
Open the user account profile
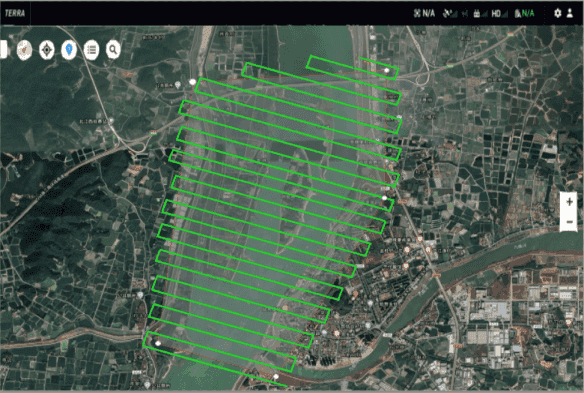click(x=569, y=13)
